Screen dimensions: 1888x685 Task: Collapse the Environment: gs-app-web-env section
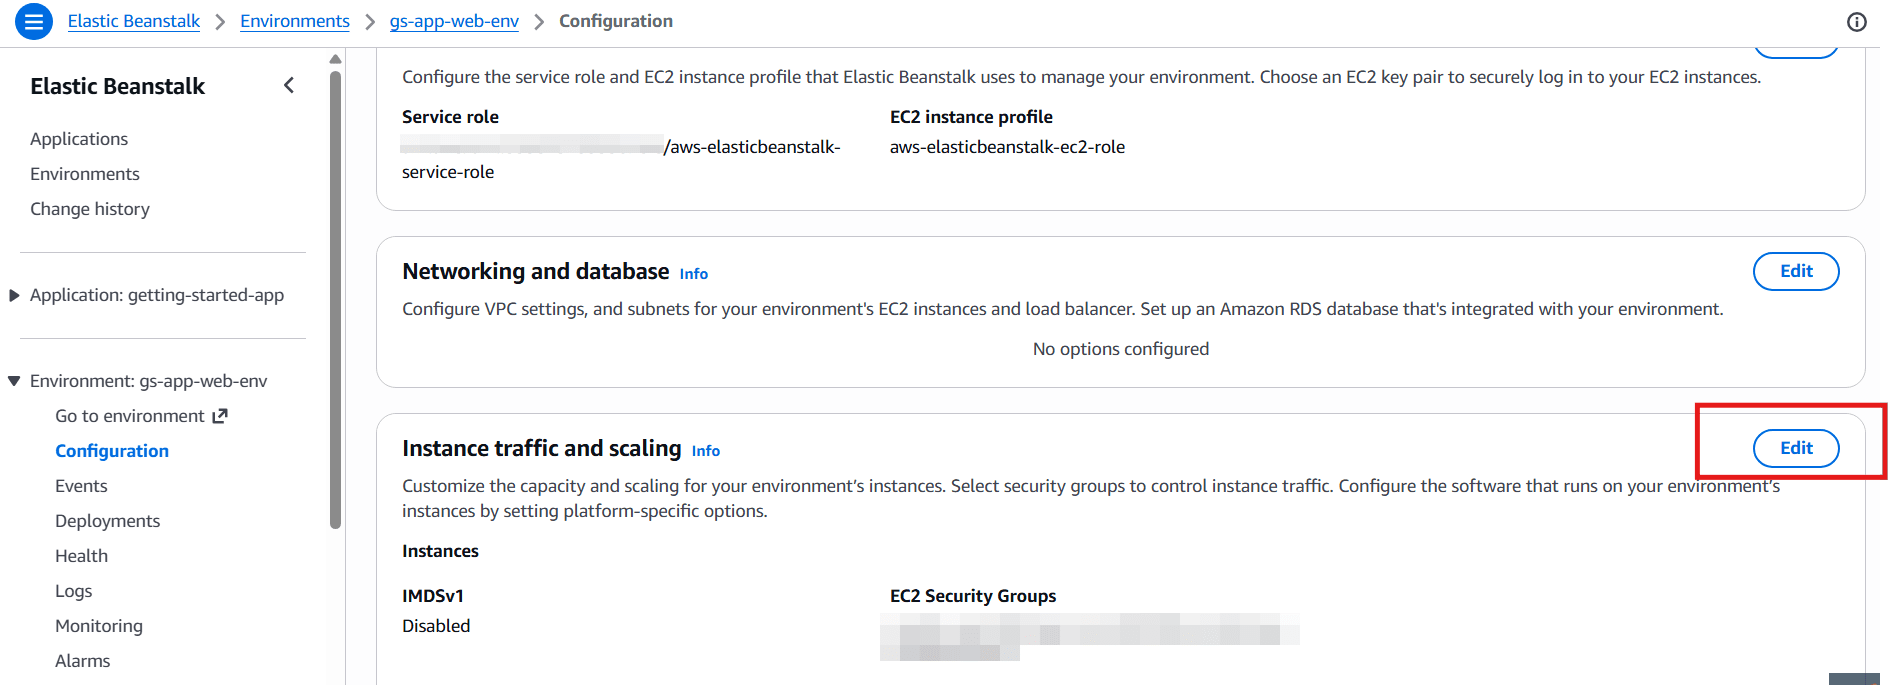14,381
